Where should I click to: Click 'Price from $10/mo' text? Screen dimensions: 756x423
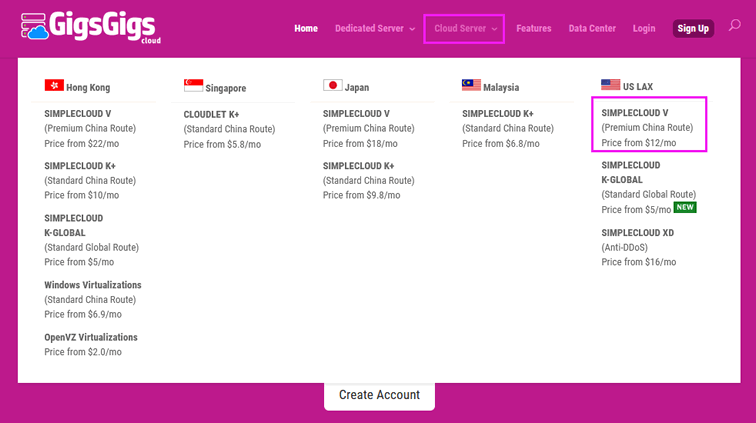coord(81,195)
